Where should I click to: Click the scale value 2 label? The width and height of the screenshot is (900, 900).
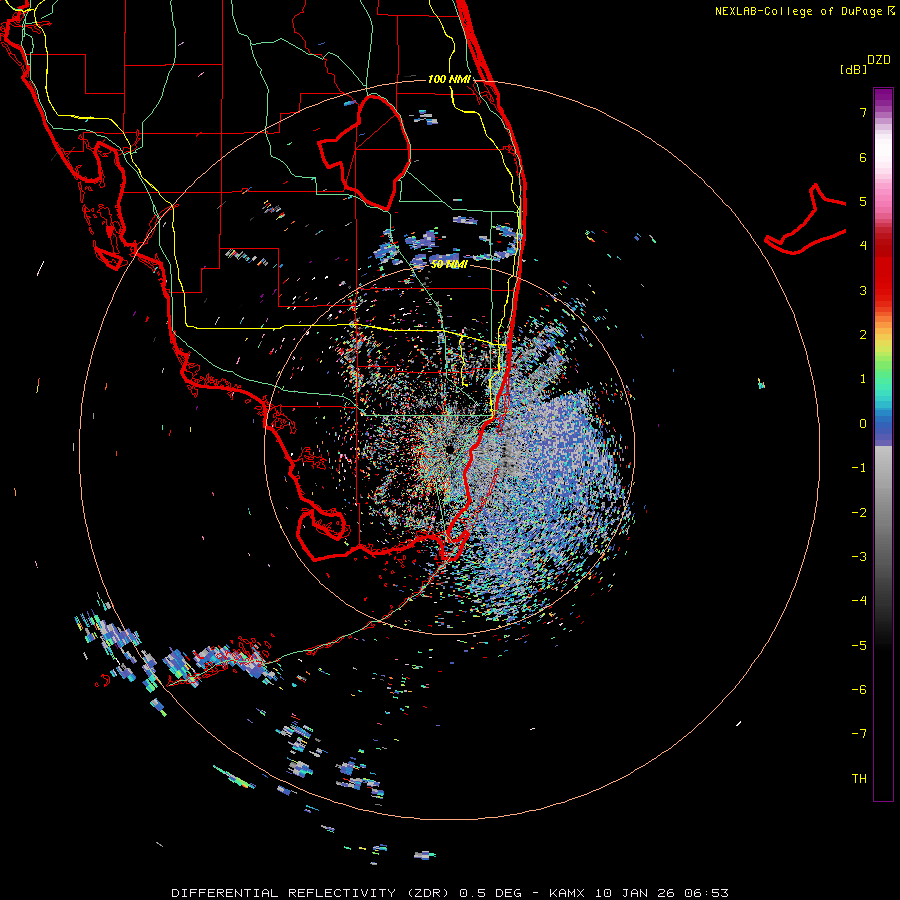point(863,335)
